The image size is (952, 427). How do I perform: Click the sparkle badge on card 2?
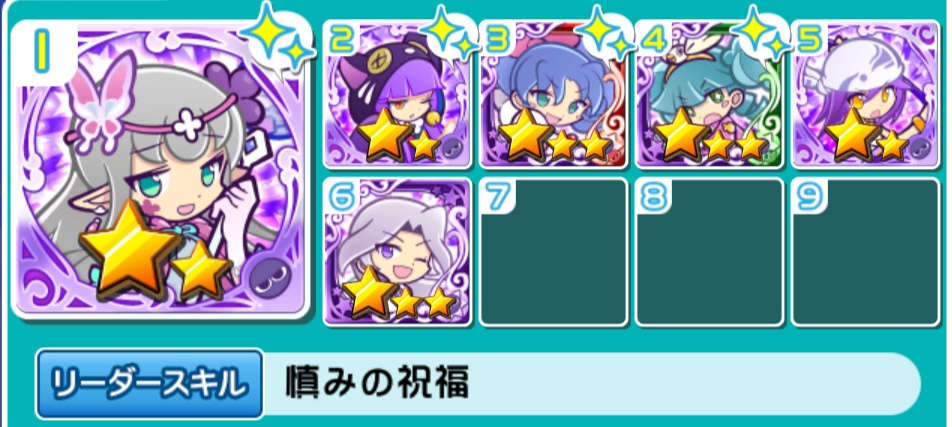tap(450, 32)
